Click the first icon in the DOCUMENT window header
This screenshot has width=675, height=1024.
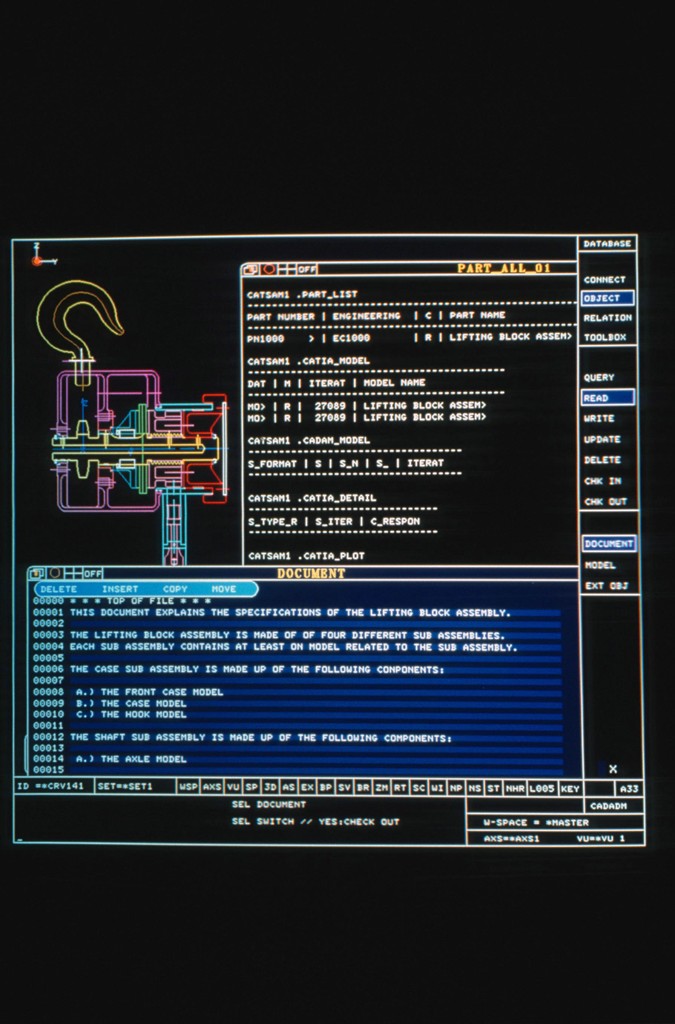[x=37, y=574]
